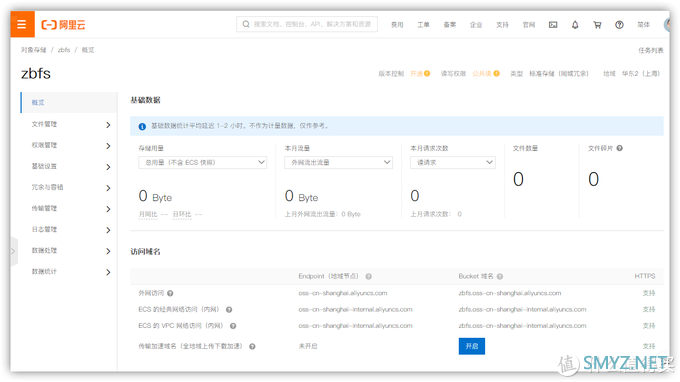
Task: Open the 费用 top menu
Action: pyautogui.click(x=397, y=25)
